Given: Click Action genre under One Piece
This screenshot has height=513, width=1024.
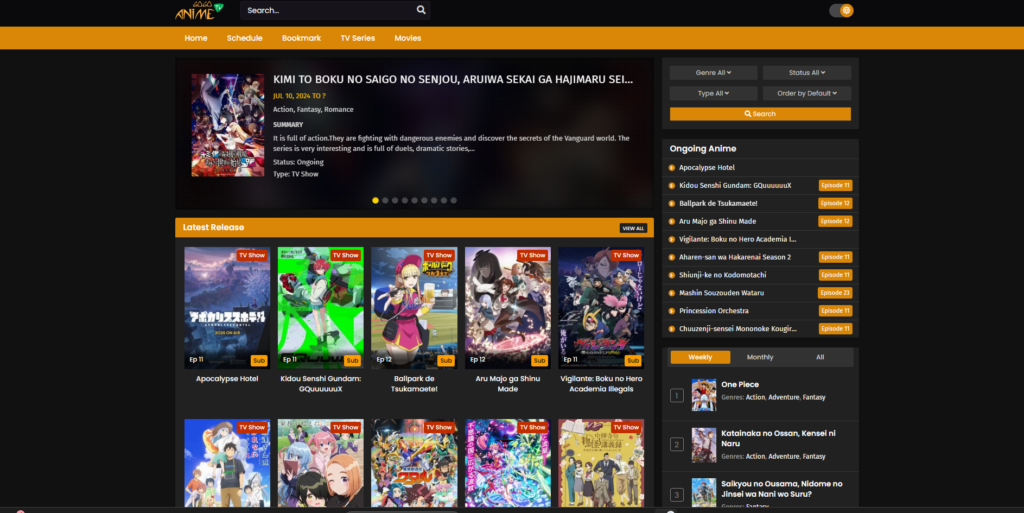Looking at the screenshot, I should click(755, 397).
